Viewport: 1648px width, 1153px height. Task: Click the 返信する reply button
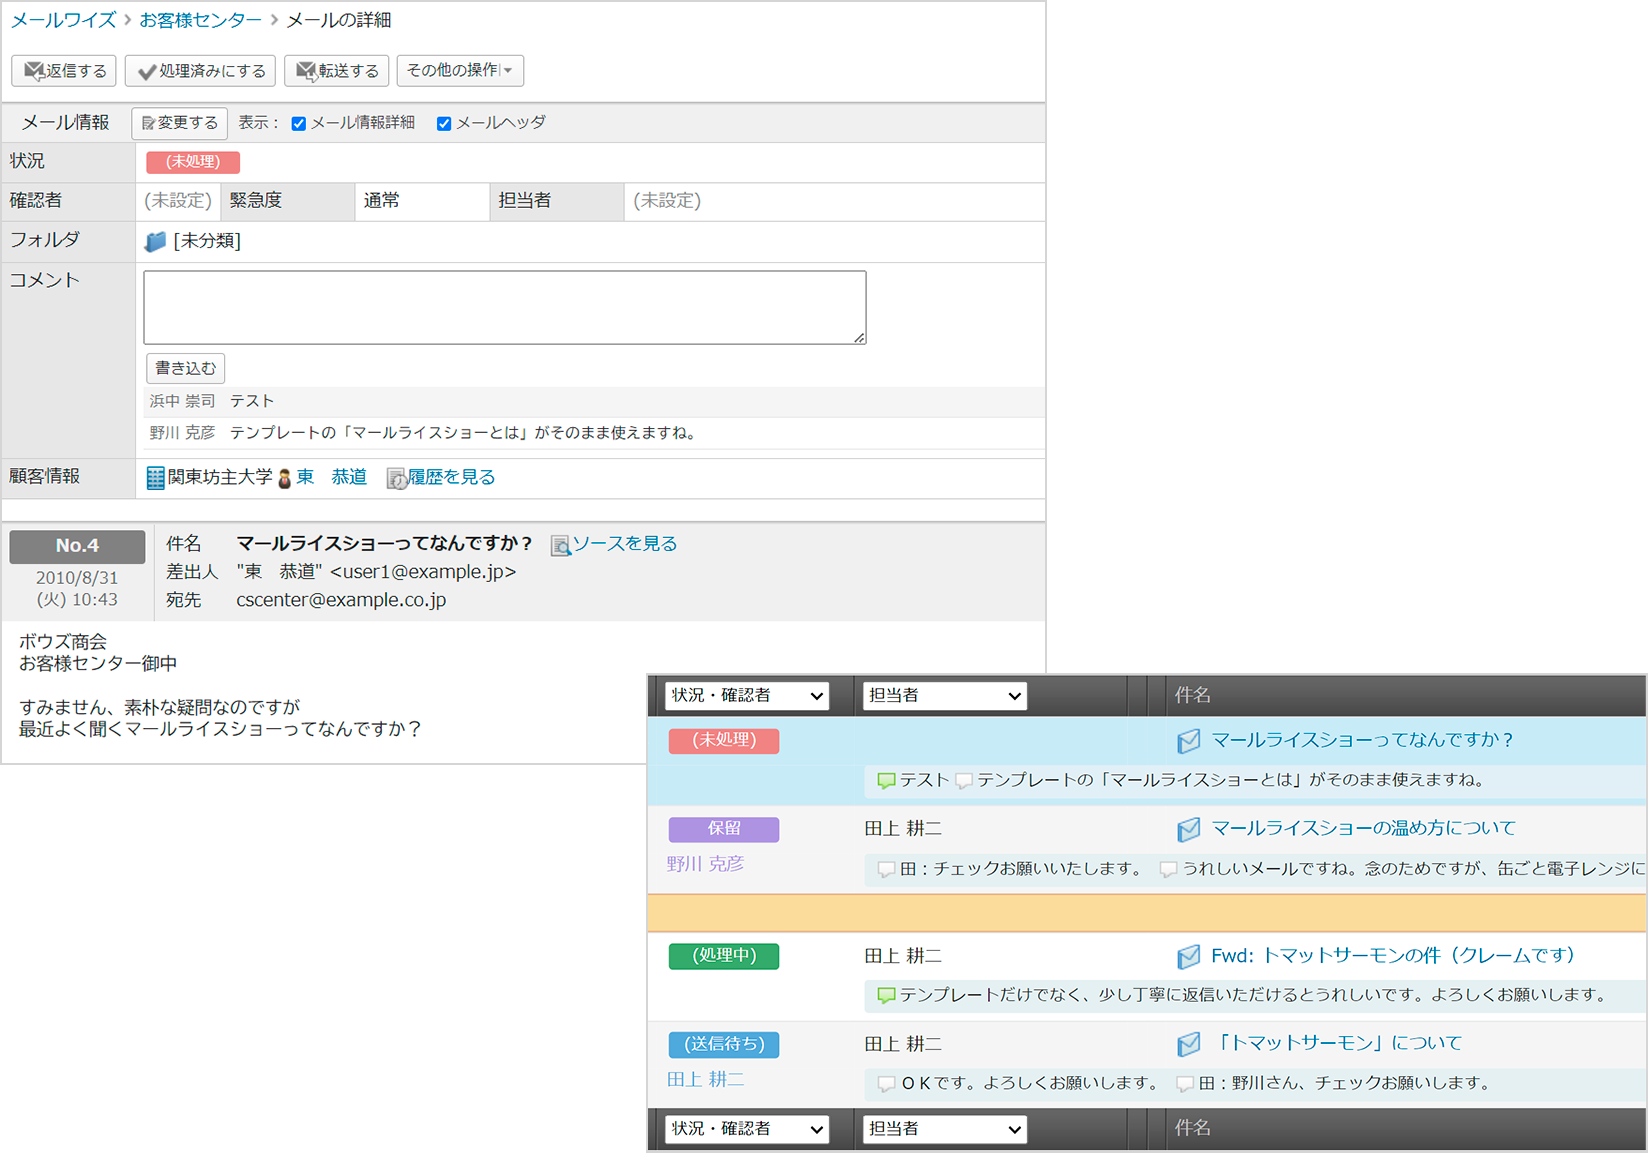tap(64, 71)
